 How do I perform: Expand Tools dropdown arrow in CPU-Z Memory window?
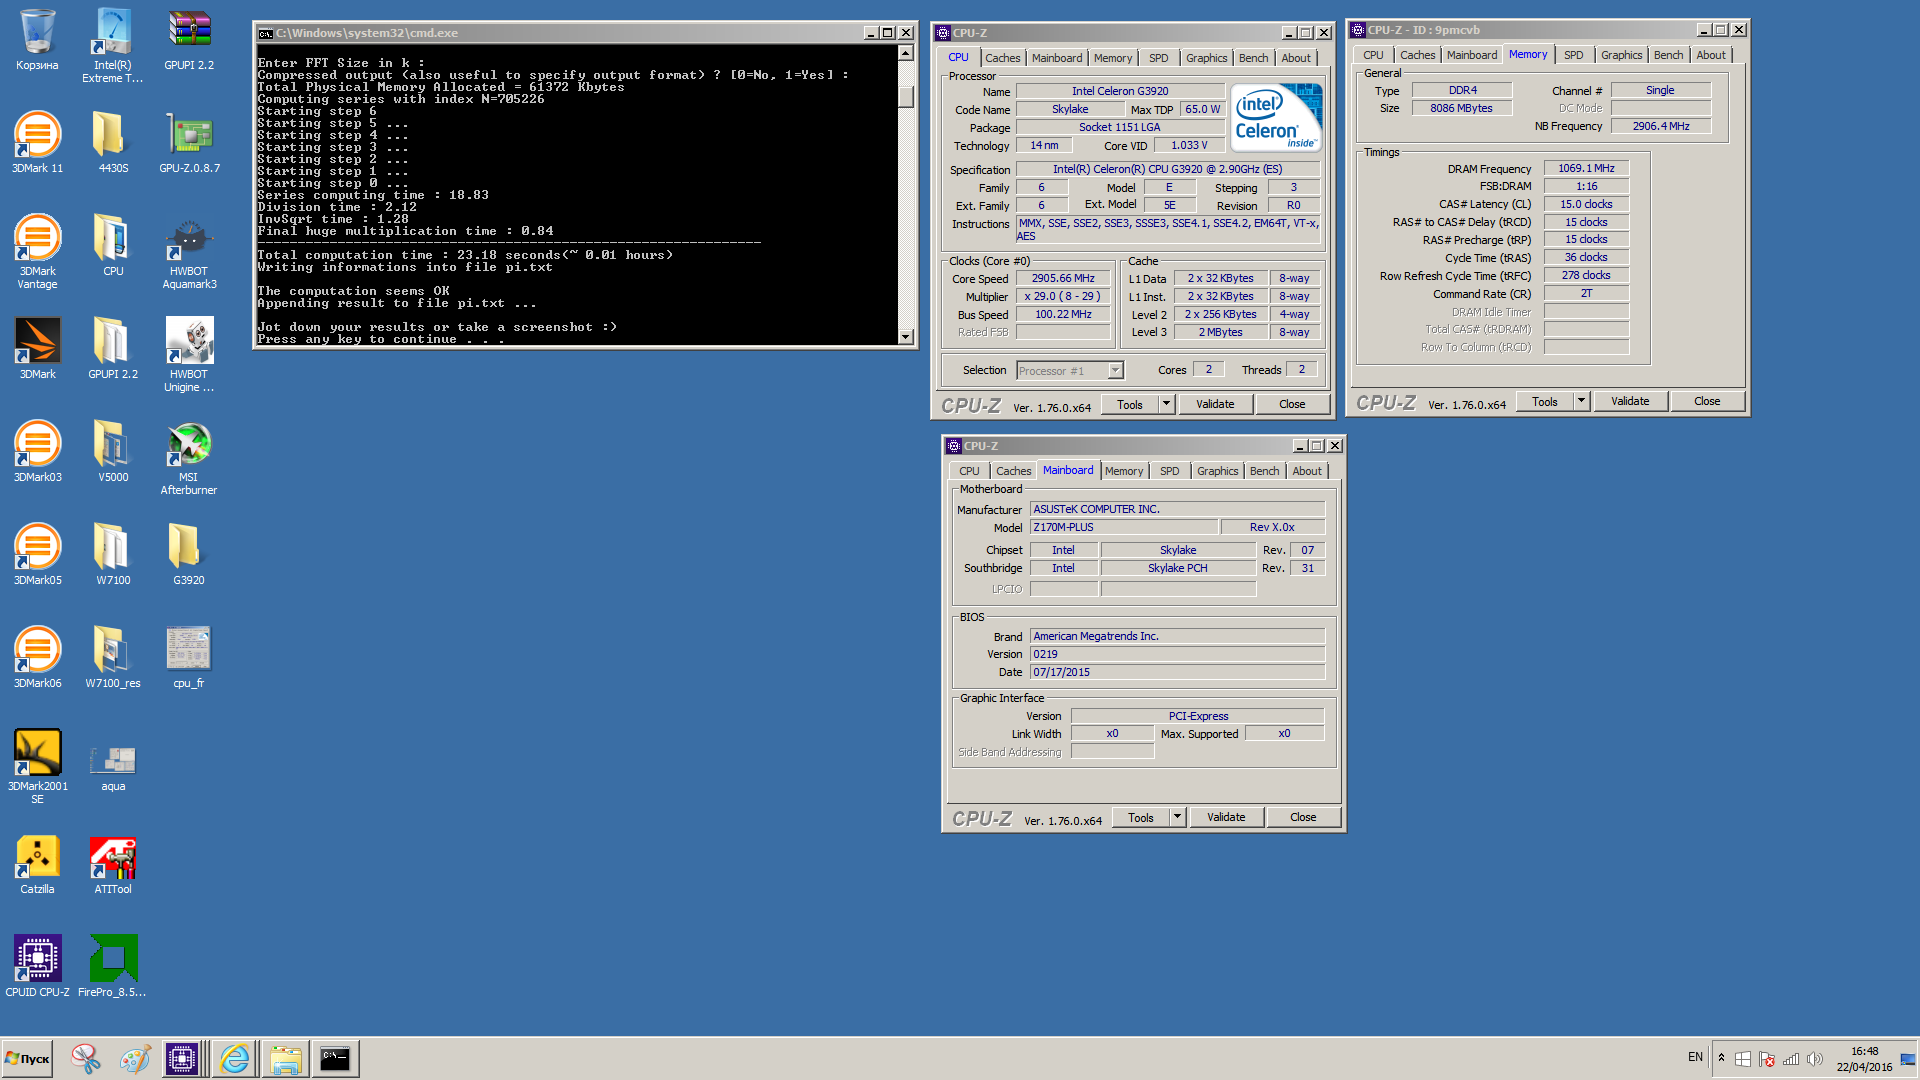1581,401
